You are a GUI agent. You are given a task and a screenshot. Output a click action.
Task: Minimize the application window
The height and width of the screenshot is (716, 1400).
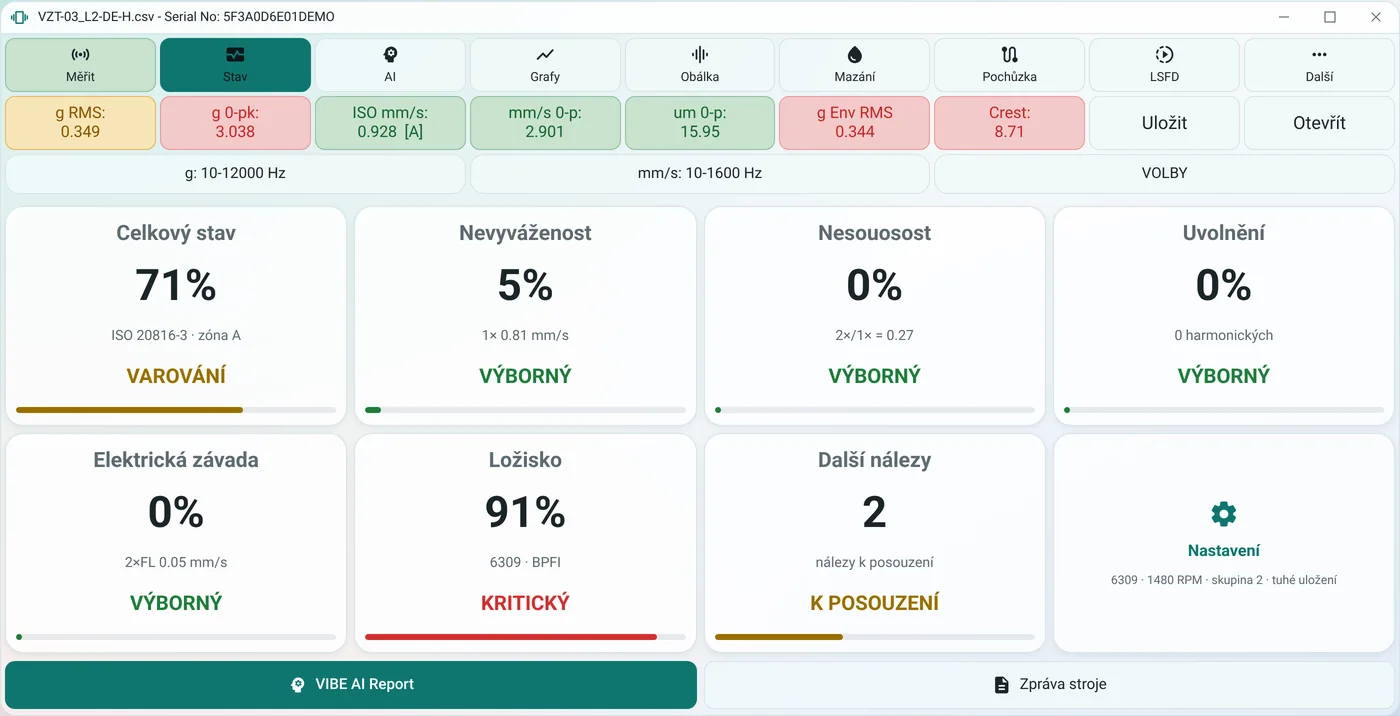[1285, 17]
